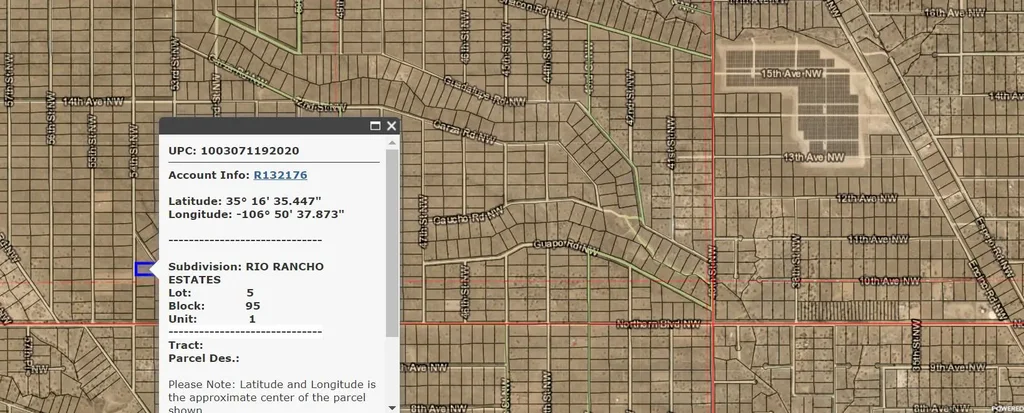Click the popup's vertical scrollbar
The image size is (1024, 413).
click(x=392, y=240)
